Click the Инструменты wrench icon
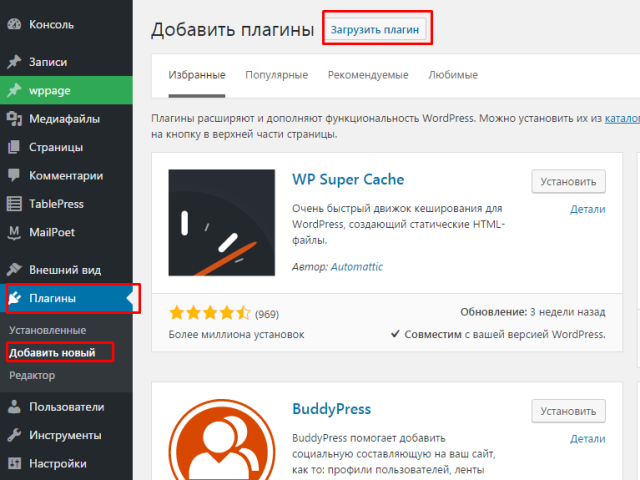 (14, 435)
